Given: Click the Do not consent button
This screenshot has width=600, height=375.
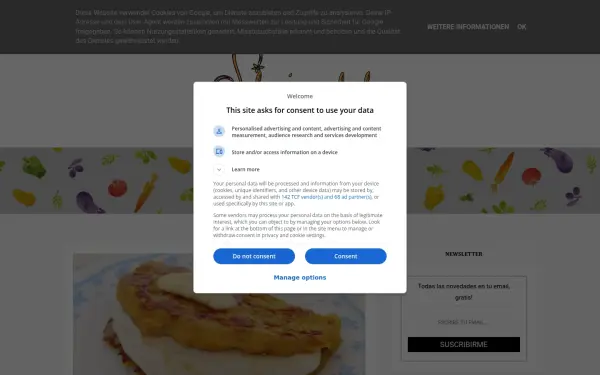Looking at the screenshot, I should click(x=254, y=256).
